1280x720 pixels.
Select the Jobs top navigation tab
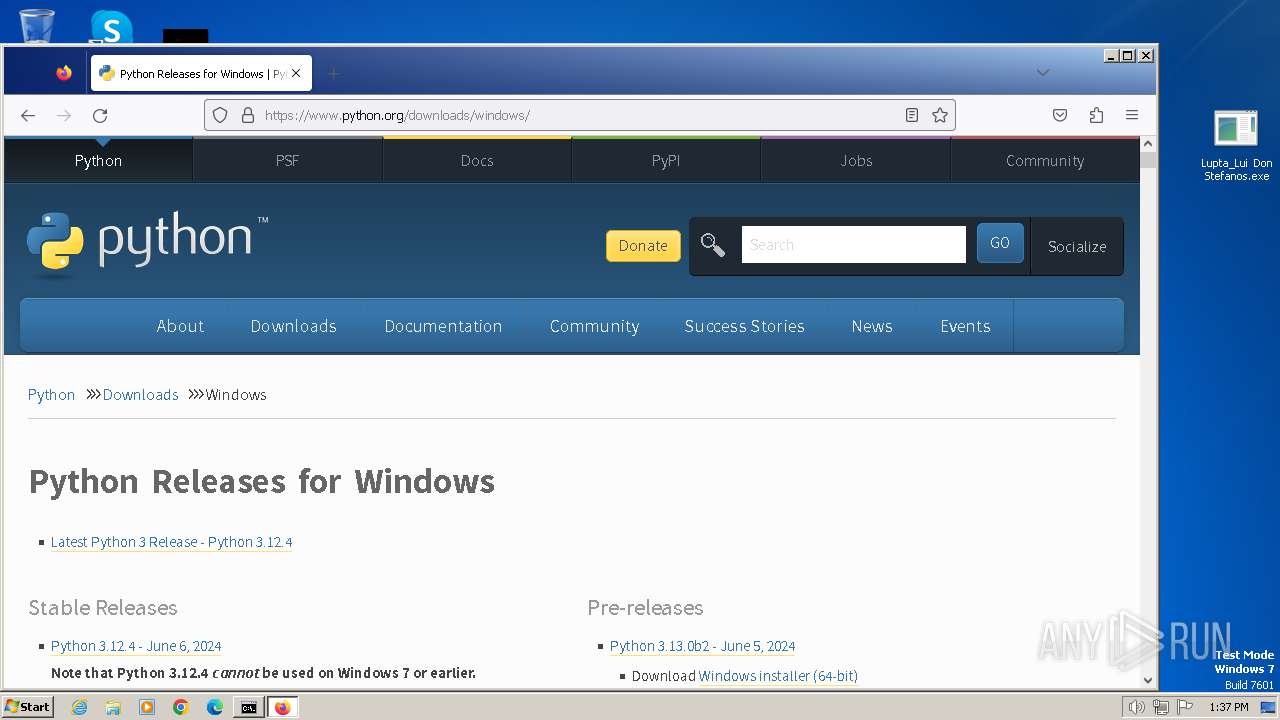point(856,160)
